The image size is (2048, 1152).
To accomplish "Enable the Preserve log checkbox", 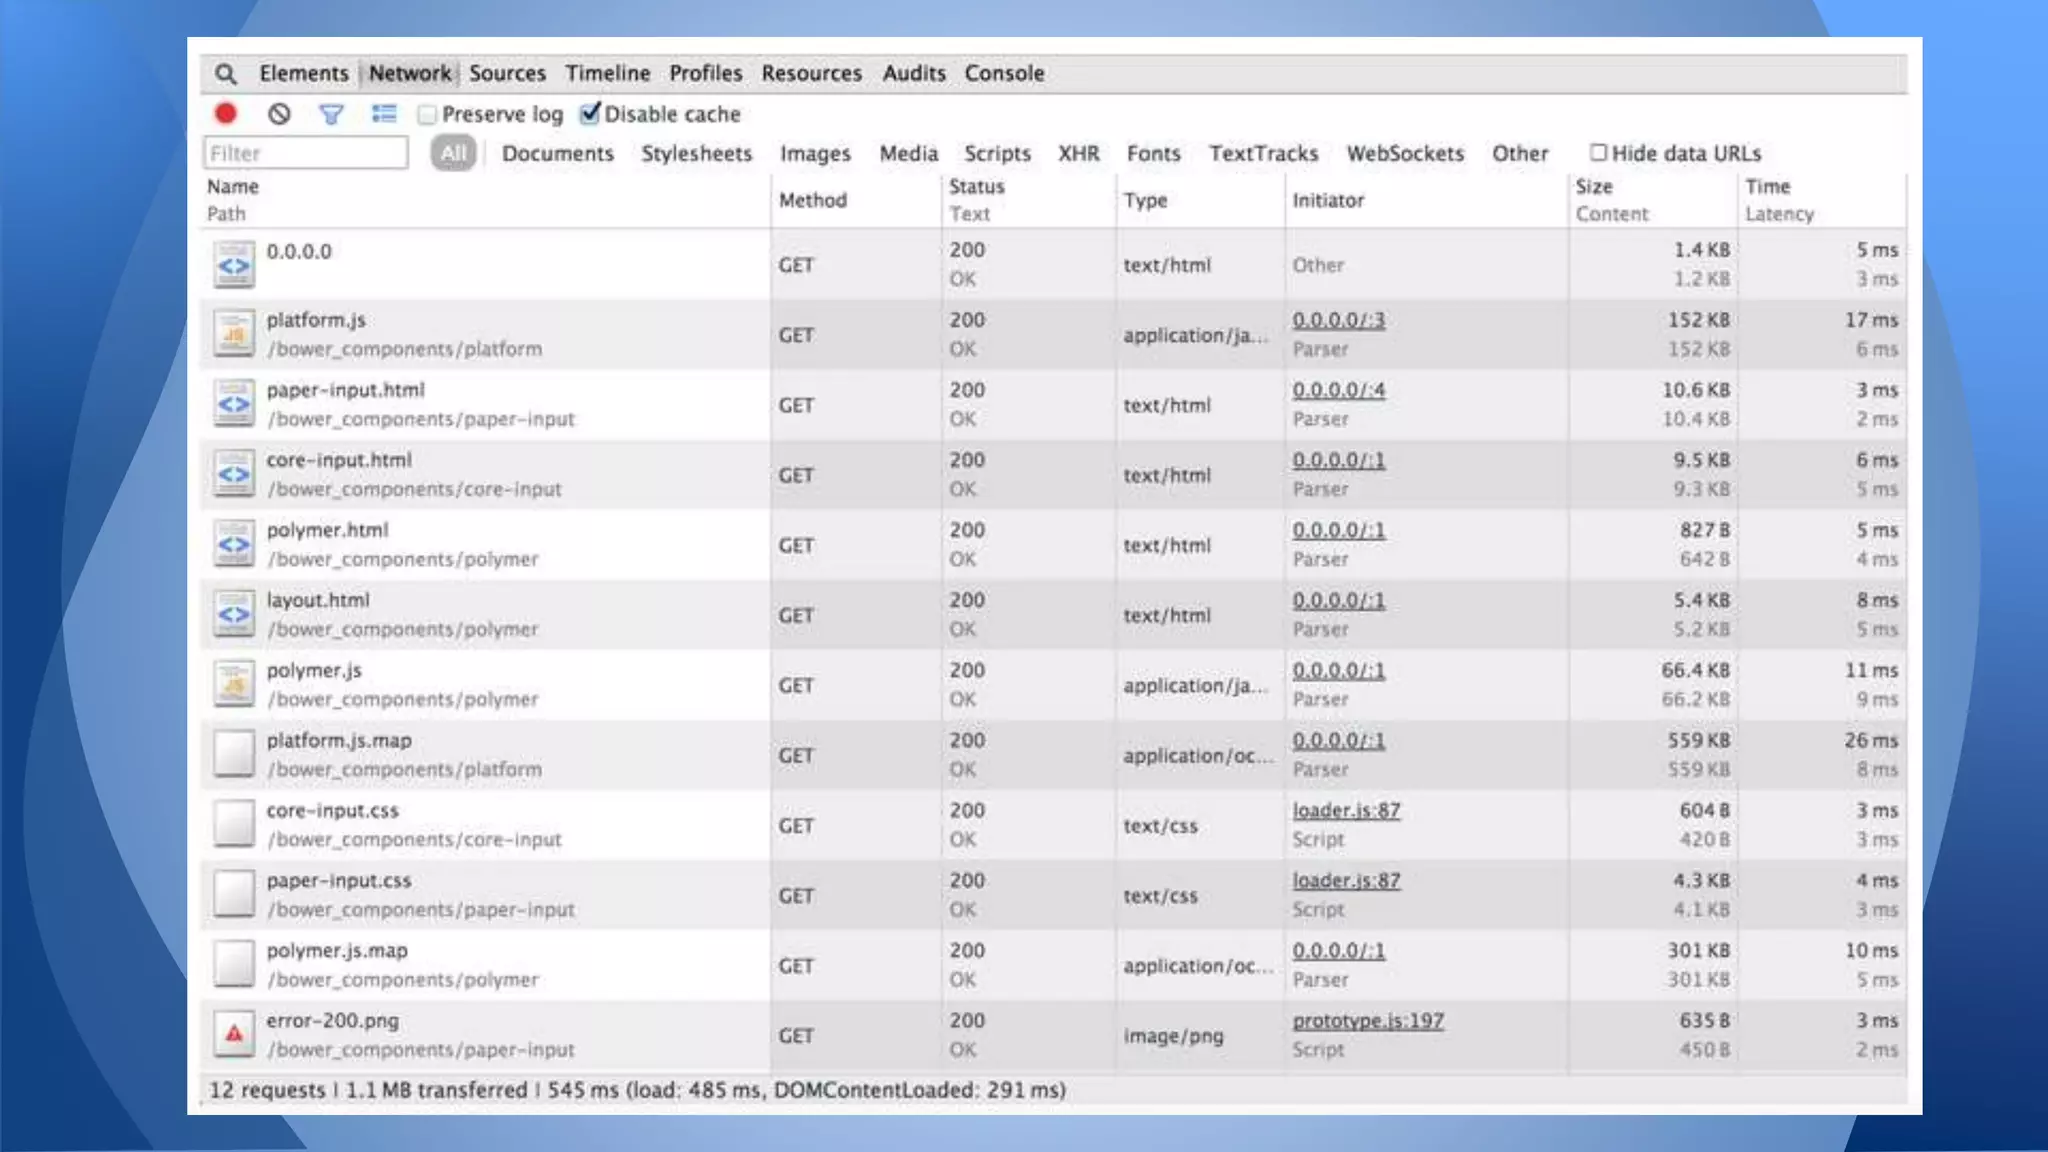I will (x=427, y=115).
